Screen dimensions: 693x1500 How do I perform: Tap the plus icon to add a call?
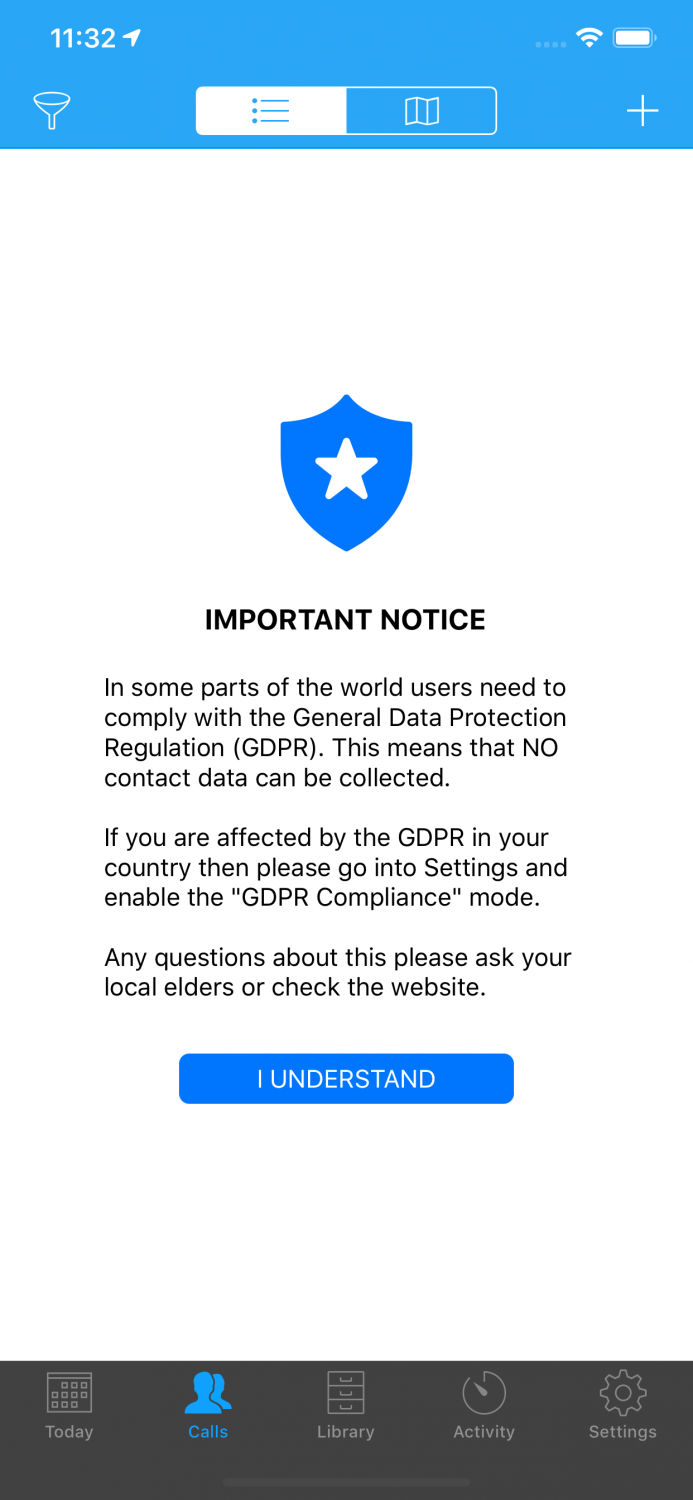pos(641,110)
